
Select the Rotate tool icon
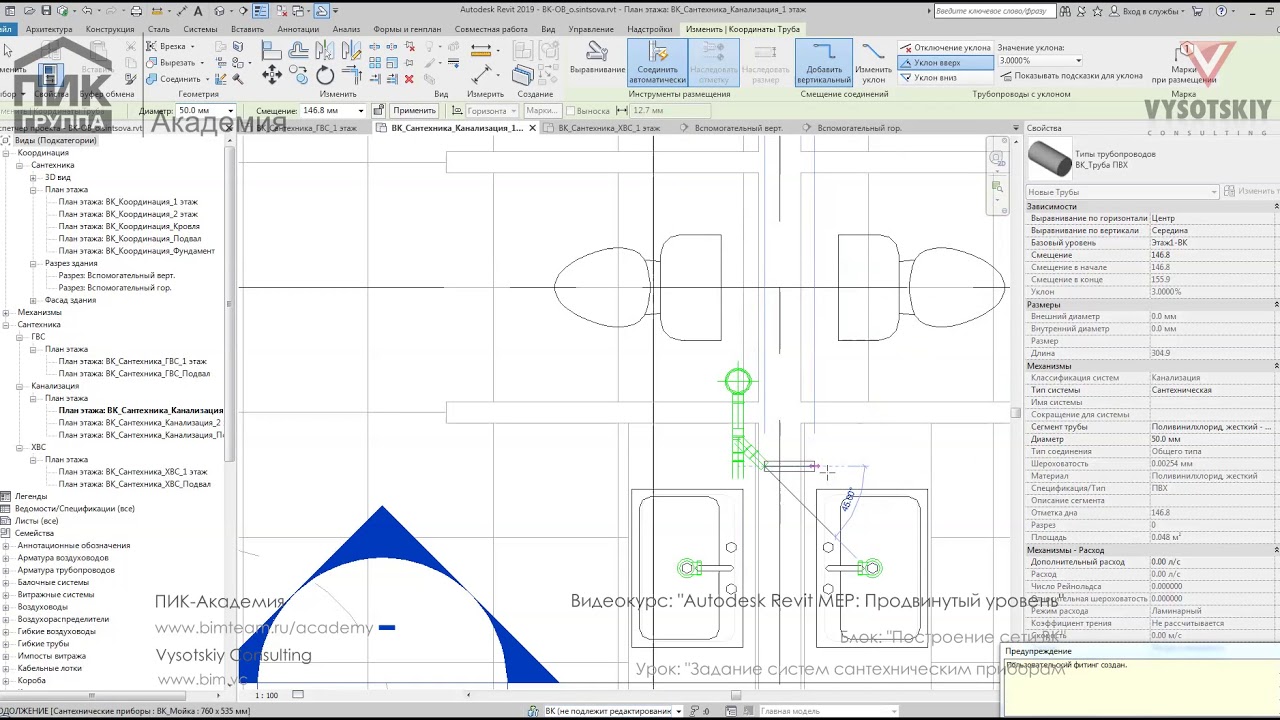325,75
